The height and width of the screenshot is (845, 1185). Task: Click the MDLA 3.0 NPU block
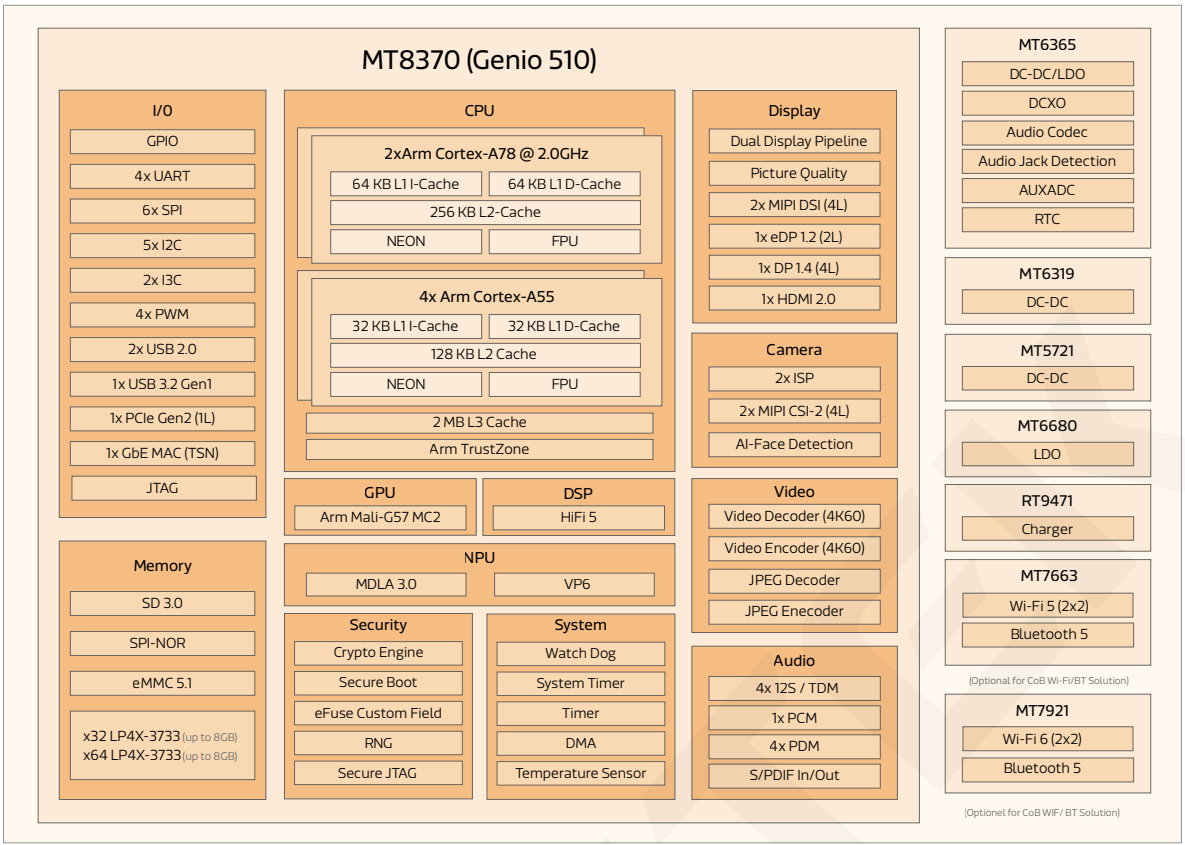point(386,584)
